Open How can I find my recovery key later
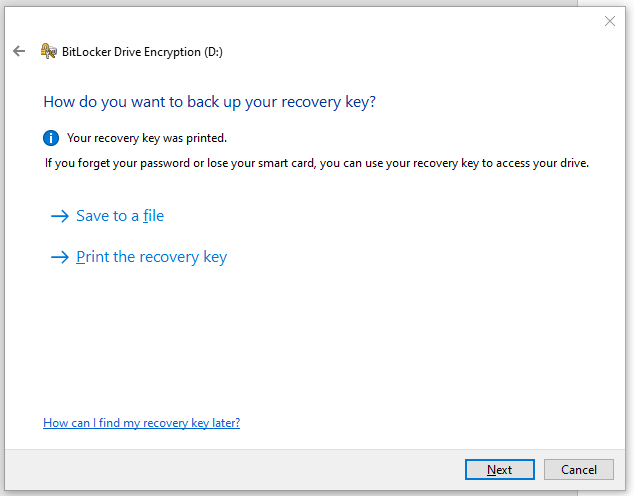 (x=142, y=423)
